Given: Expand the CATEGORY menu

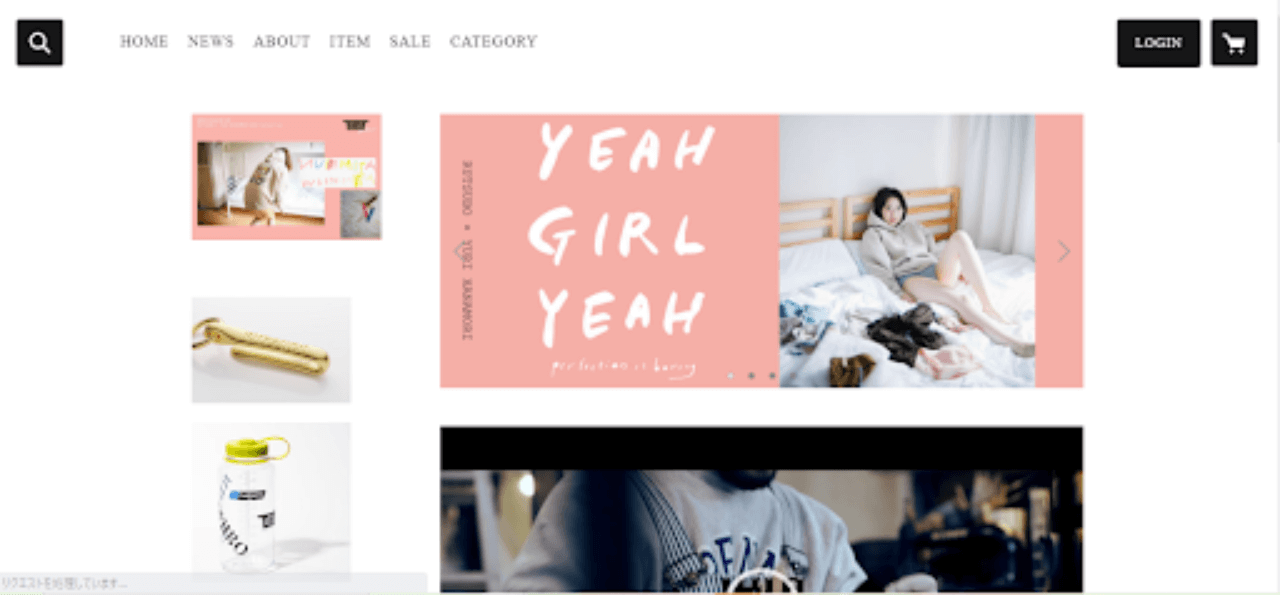Looking at the screenshot, I should tap(493, 42).
